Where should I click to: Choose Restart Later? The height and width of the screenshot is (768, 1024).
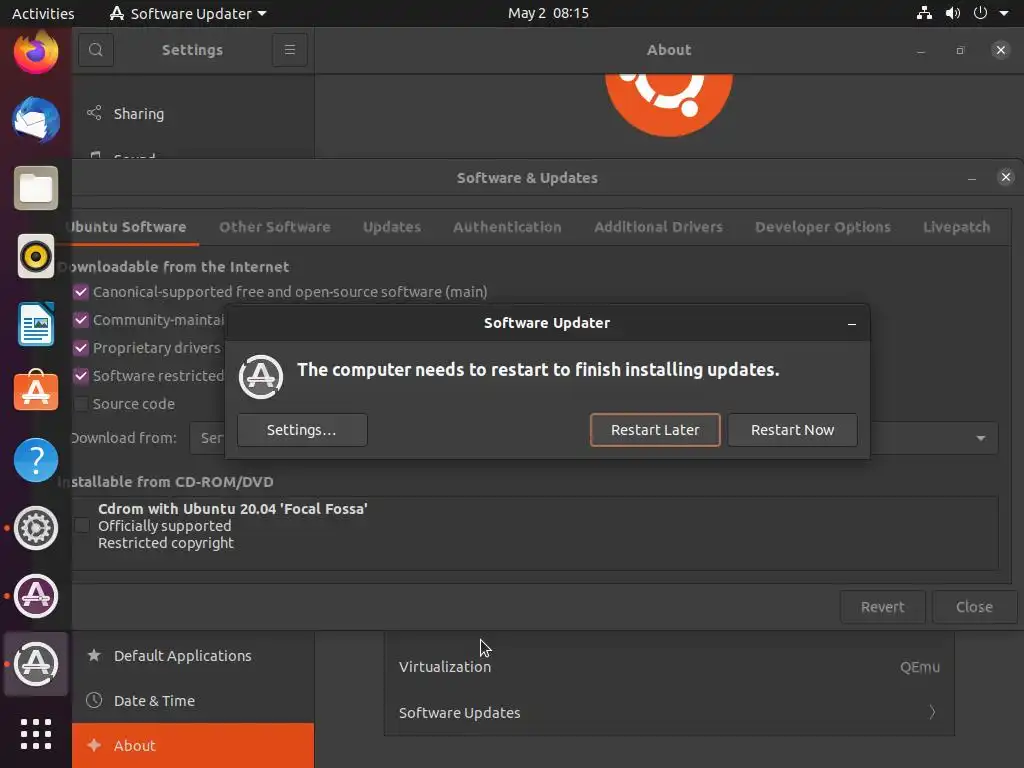pyautogui.click(x=655, y=430)
